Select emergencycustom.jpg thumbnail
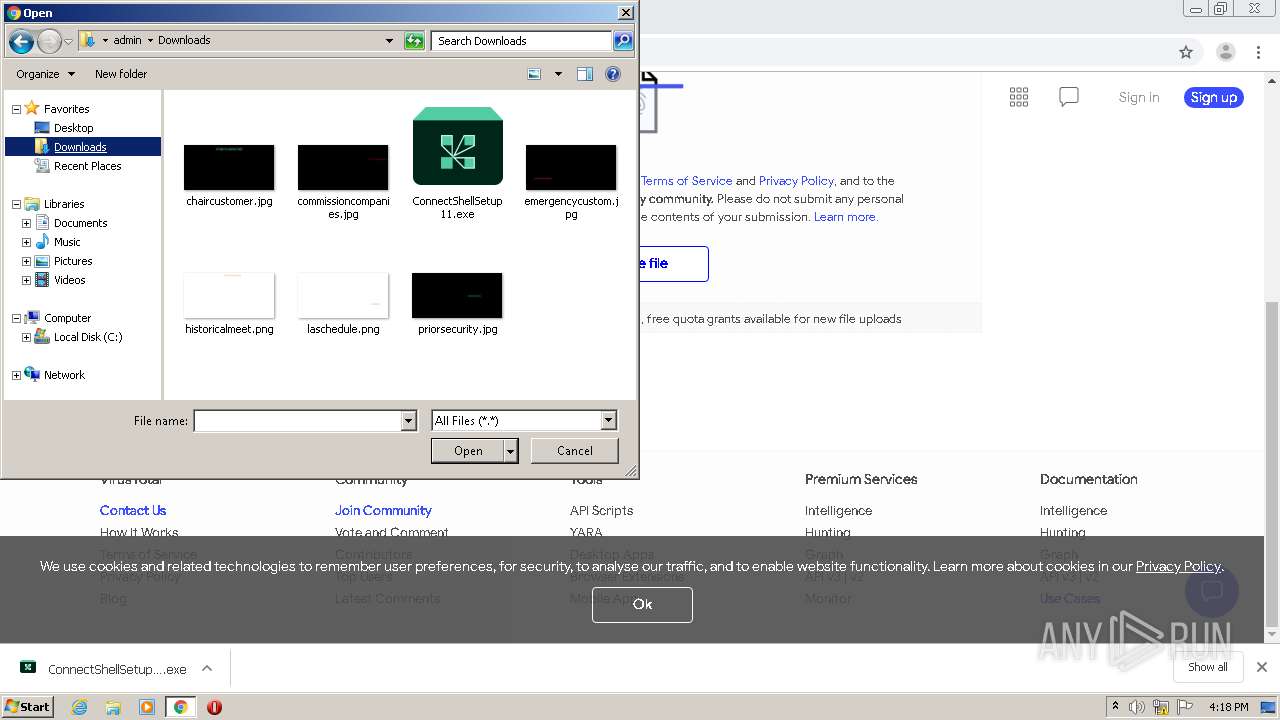1280x720 pixels. pyautogui.click(x=571, y=167)
